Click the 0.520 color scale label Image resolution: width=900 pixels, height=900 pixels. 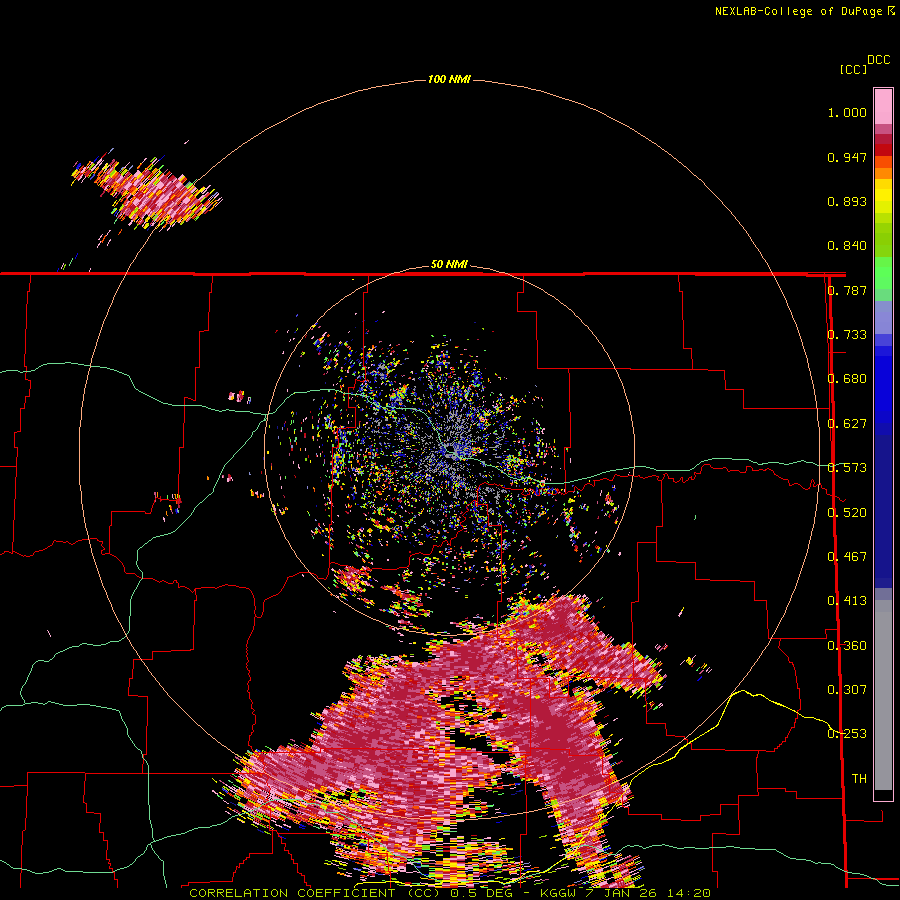(847, 513)
